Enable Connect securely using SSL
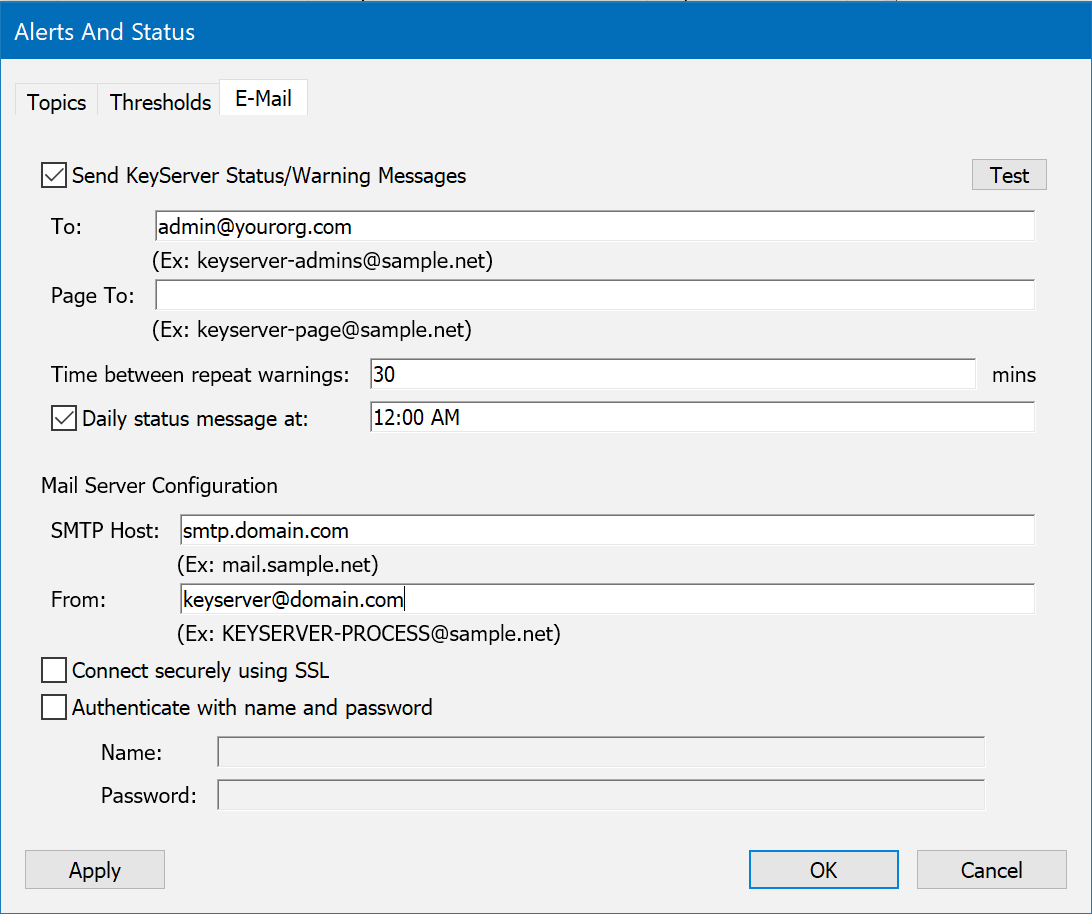 [54, 670]
